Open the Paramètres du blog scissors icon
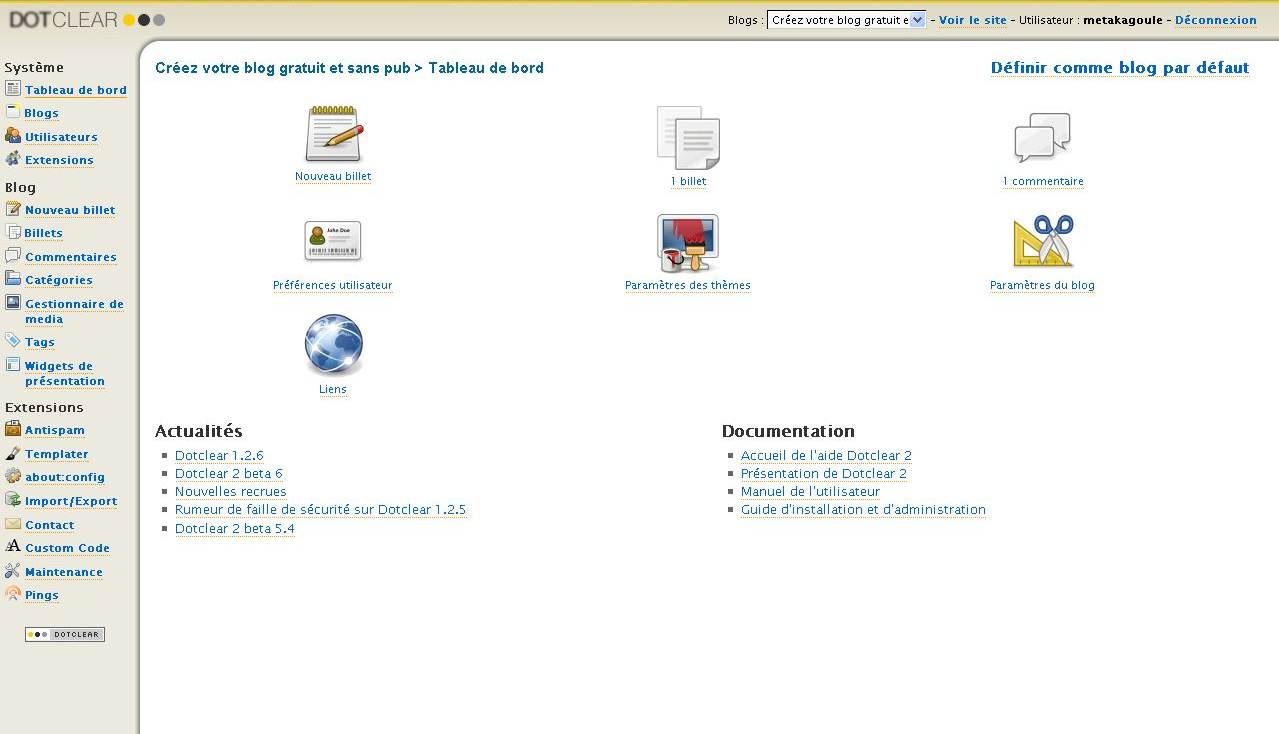The height and width of the screenshot is (734, 1279). (x=1042, y=241)
